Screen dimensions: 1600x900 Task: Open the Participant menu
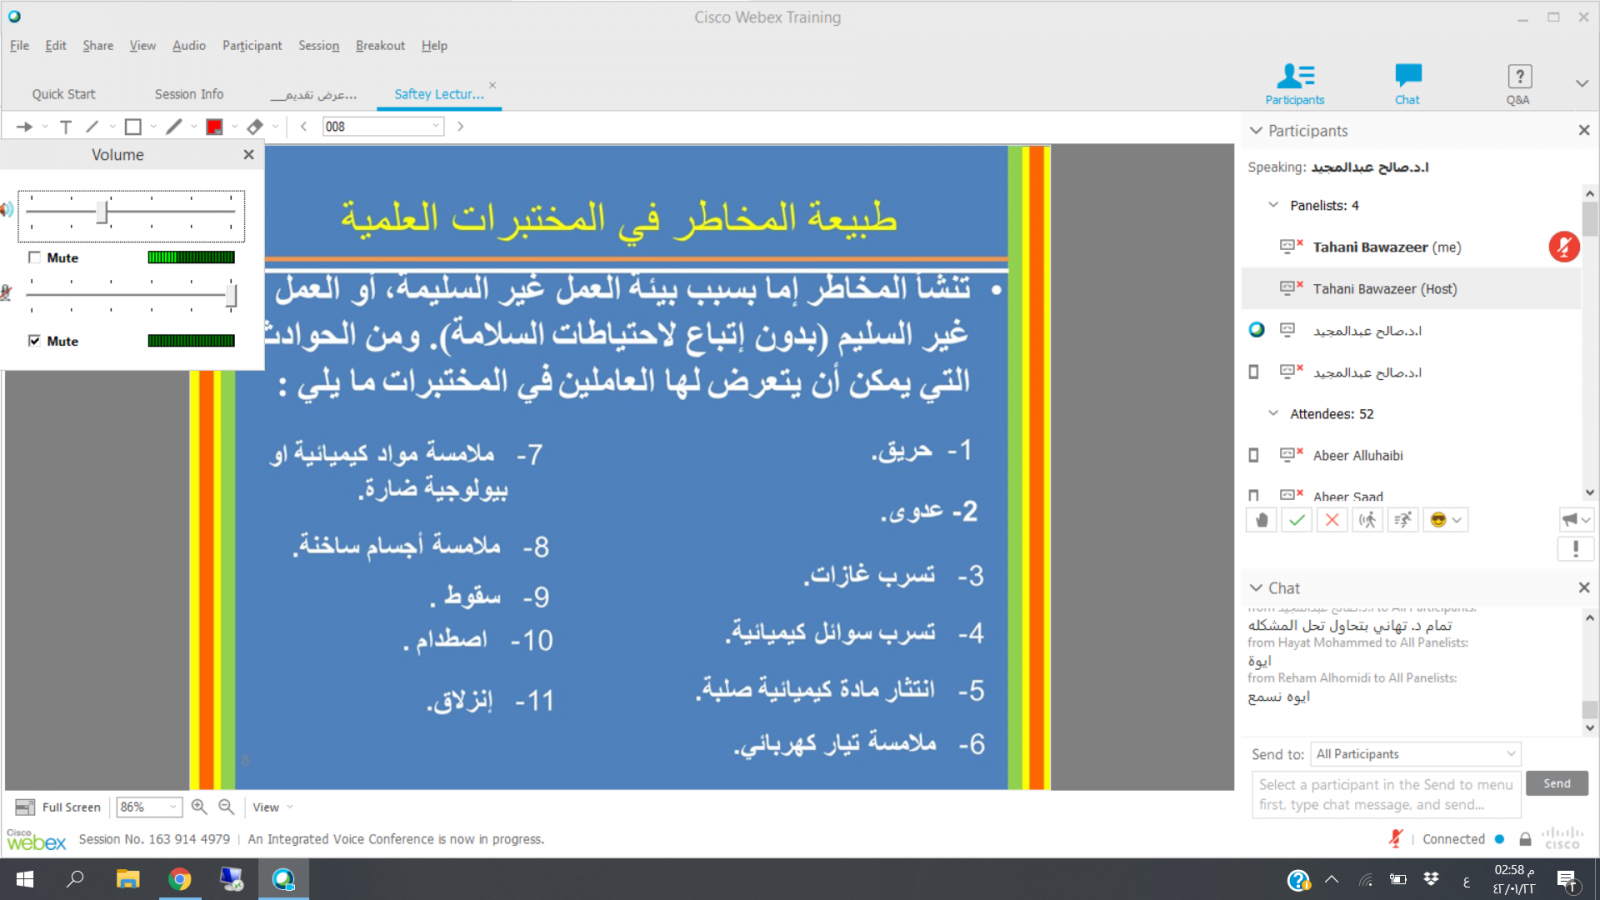[x=252, y=46]
